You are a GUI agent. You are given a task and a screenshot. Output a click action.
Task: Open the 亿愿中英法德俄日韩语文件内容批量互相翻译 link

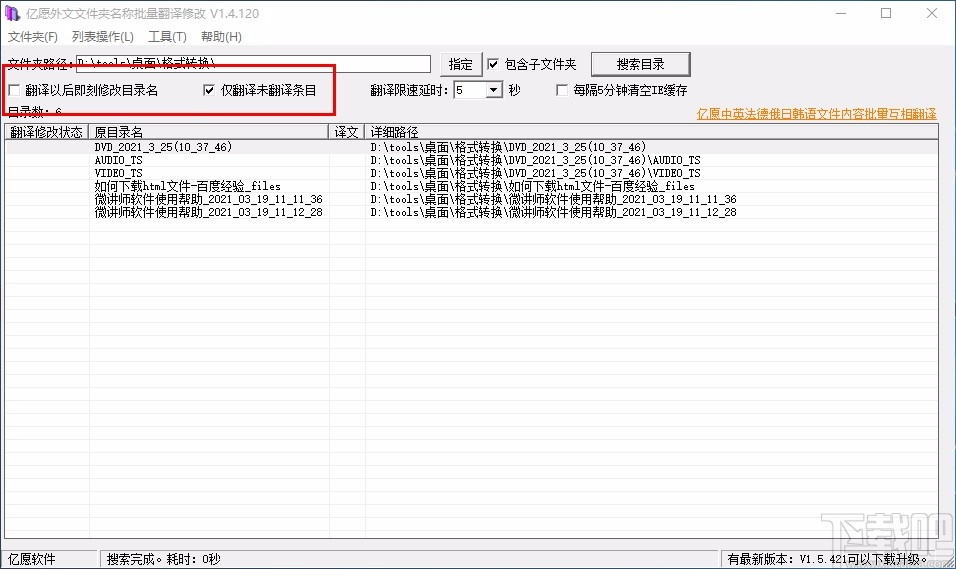pyautogui.click(x=816, y=114)
